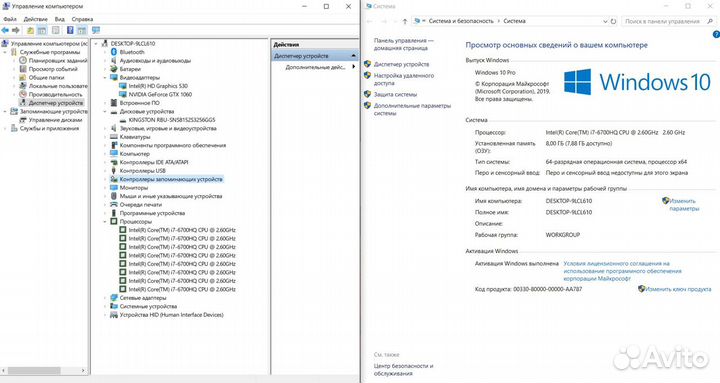Select Просмотр событий icon in tree
720x383 pixels.
pyautogui.click(x=23, y=69)
